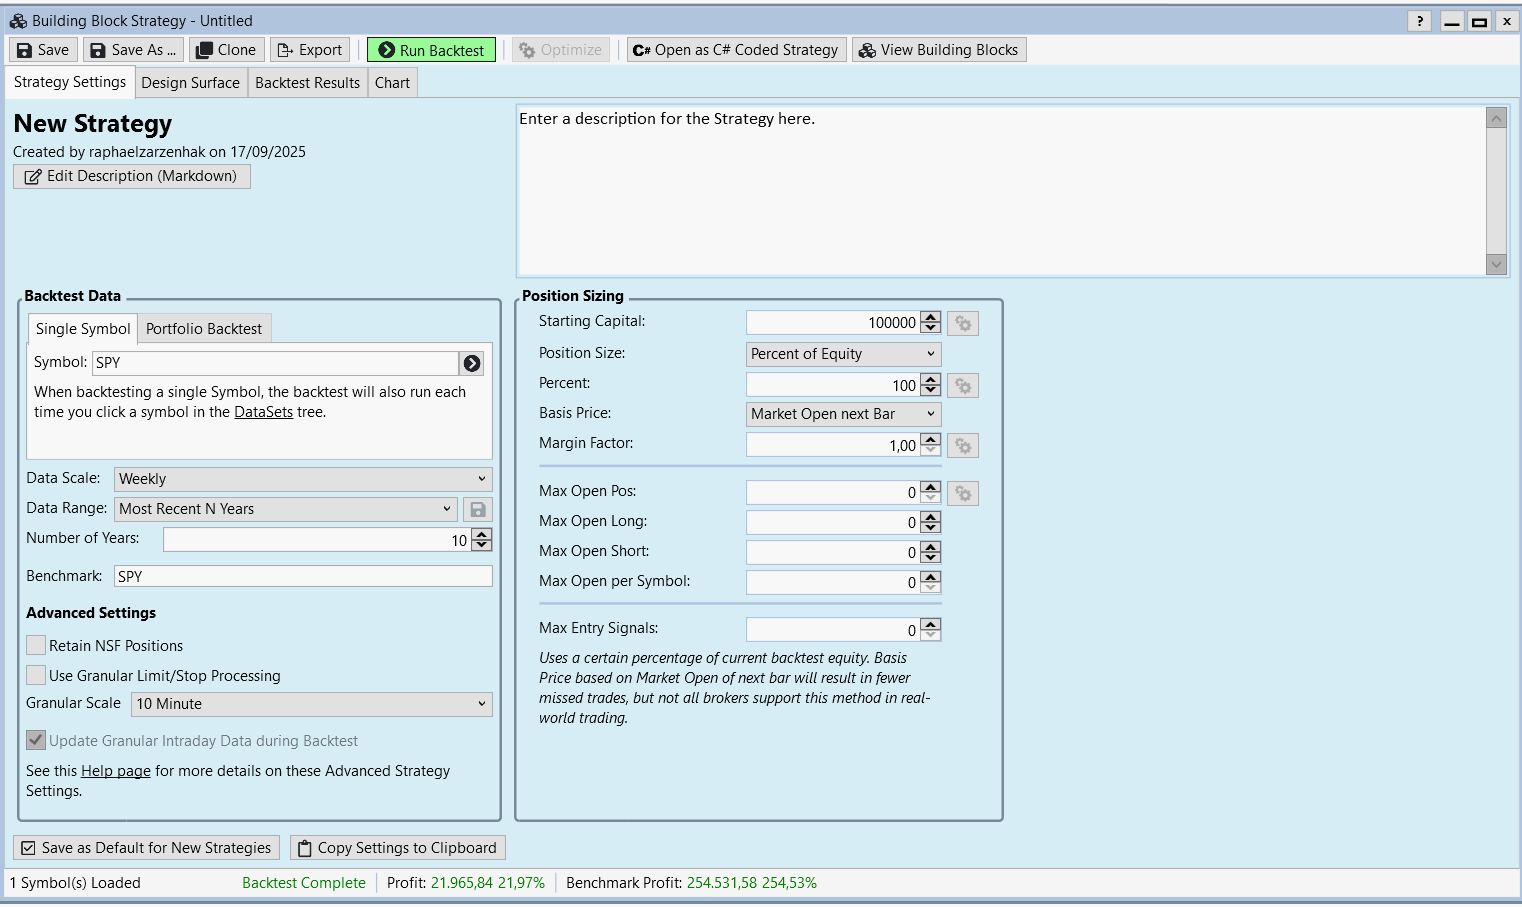Click the Save As toolbar button

click(133, 50)
